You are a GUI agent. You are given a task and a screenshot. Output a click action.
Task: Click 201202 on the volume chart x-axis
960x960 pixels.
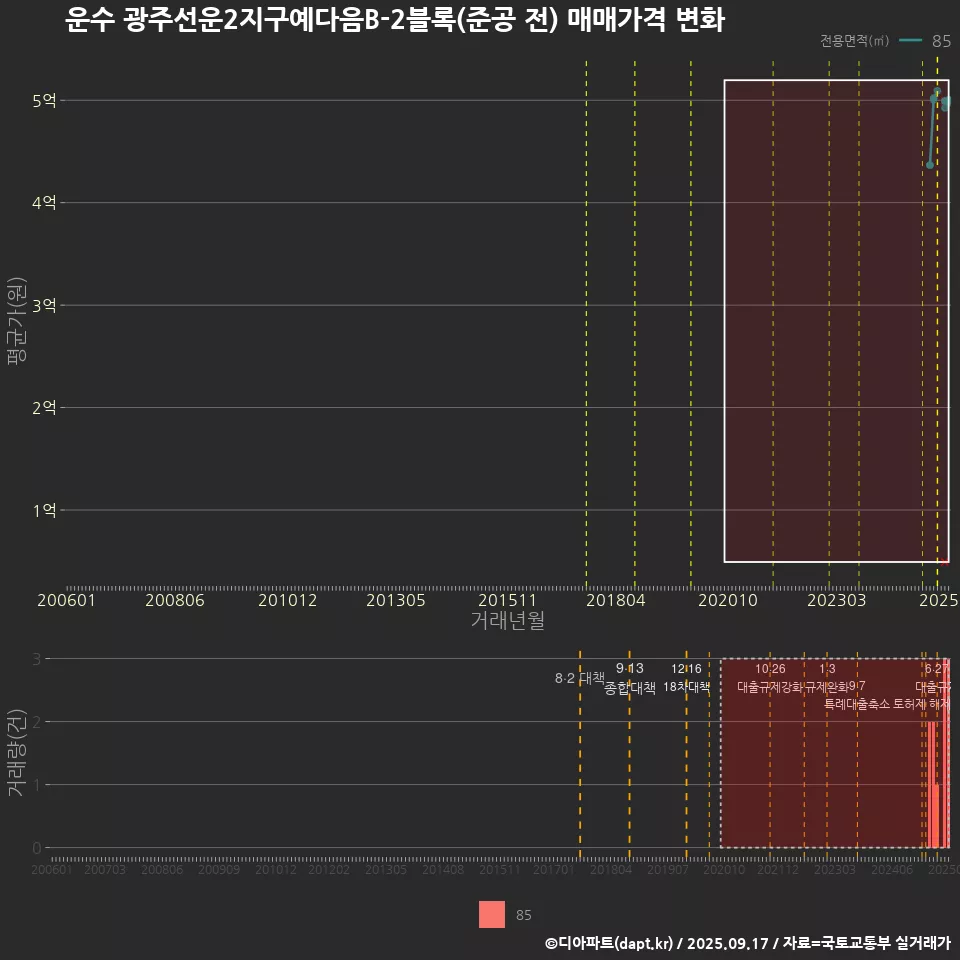click(329, 869)
